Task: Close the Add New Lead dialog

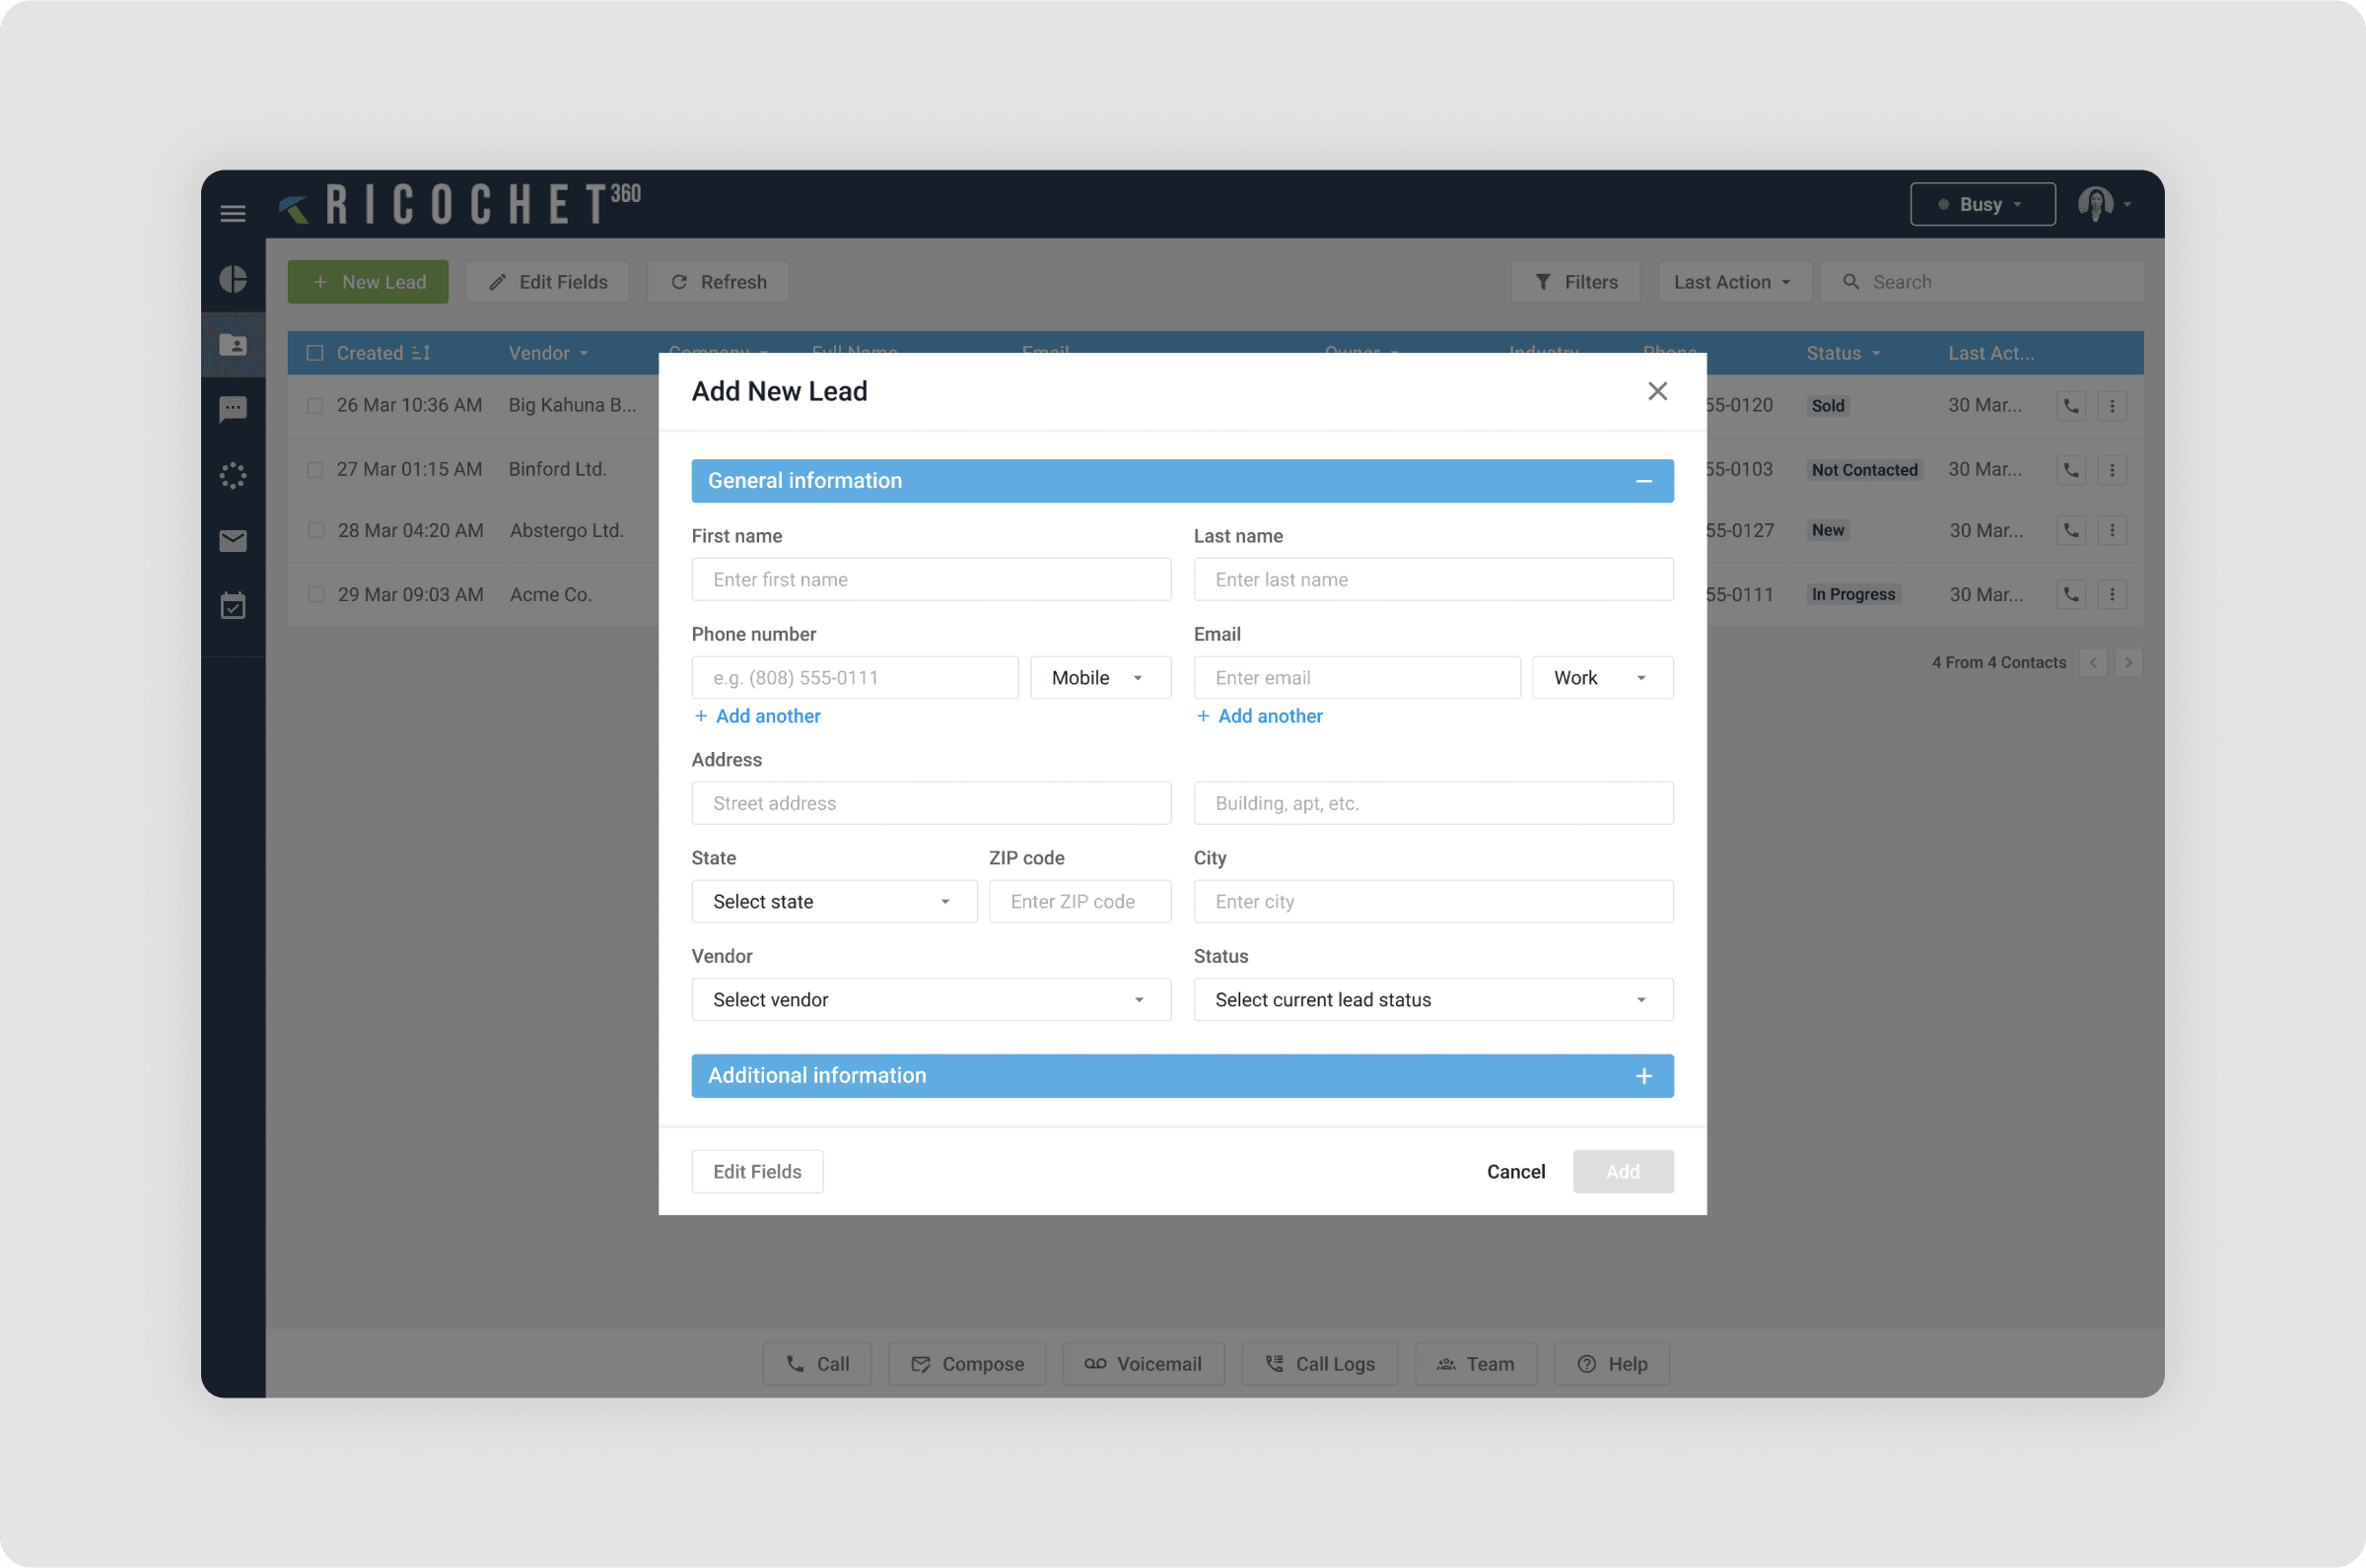Action: coord(1657,391)
